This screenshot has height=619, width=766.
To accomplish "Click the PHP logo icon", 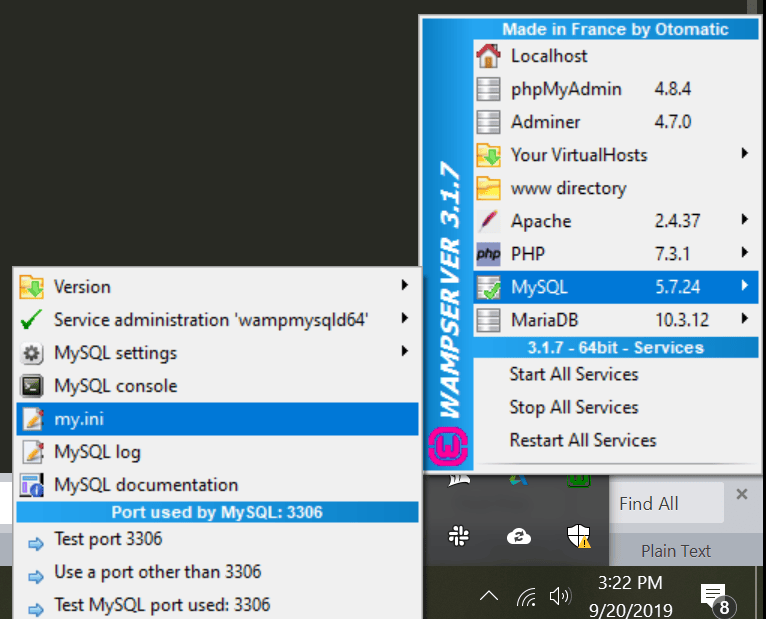I will click(x=489, y=254).
